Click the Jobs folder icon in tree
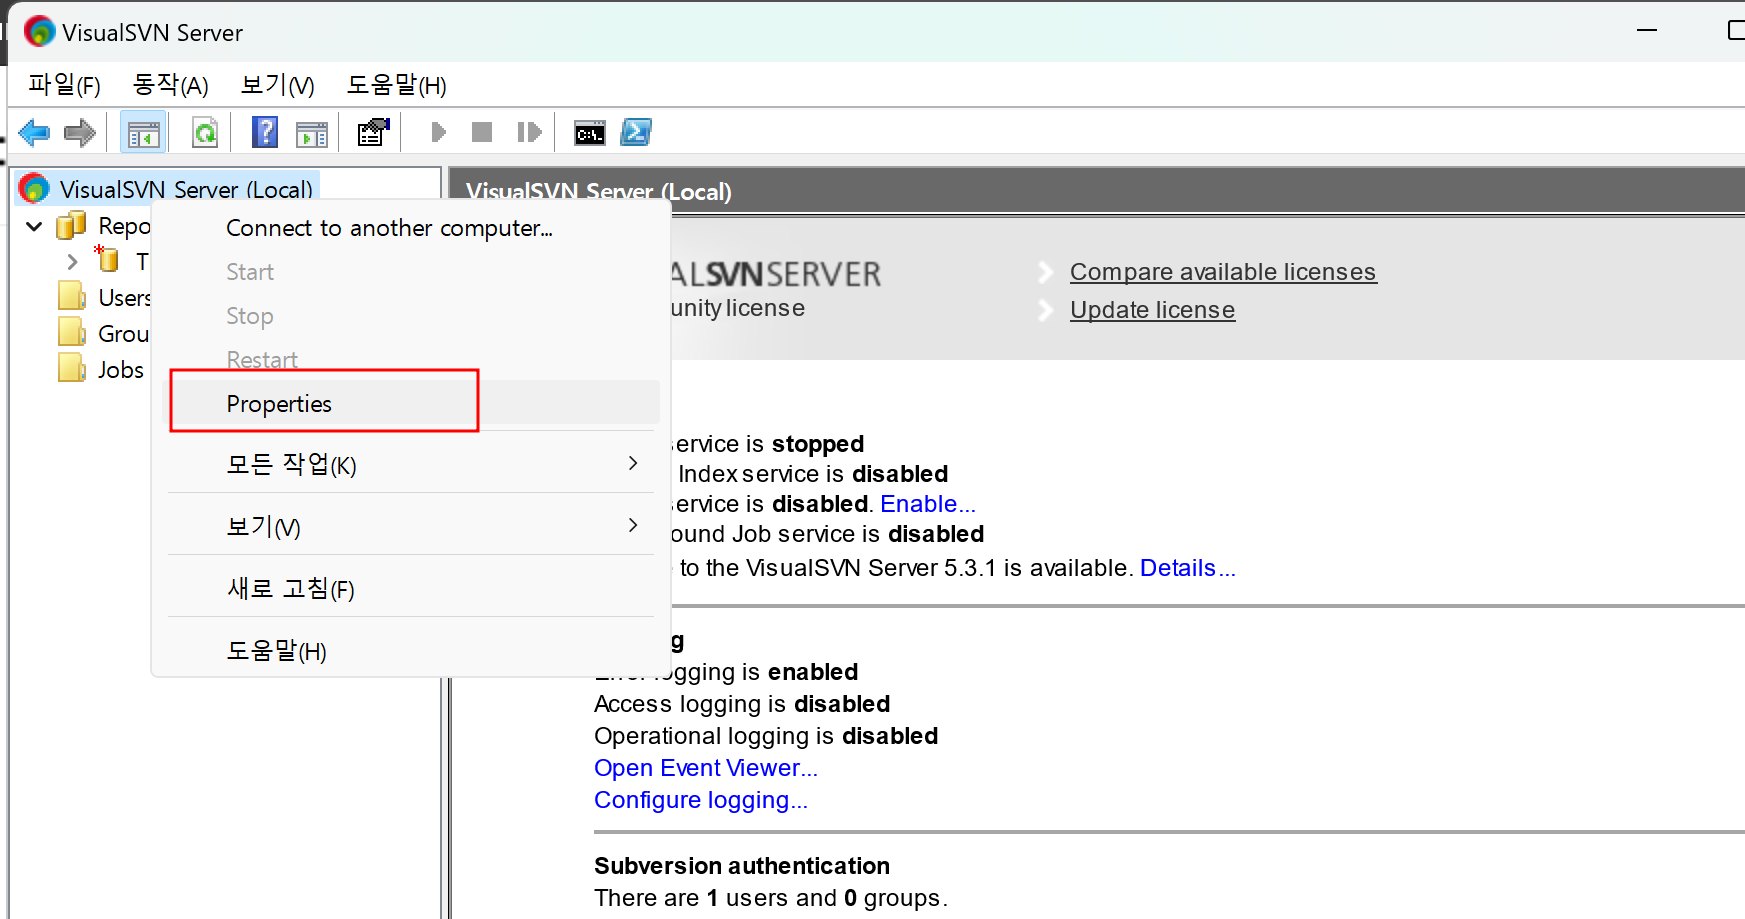 72,368
